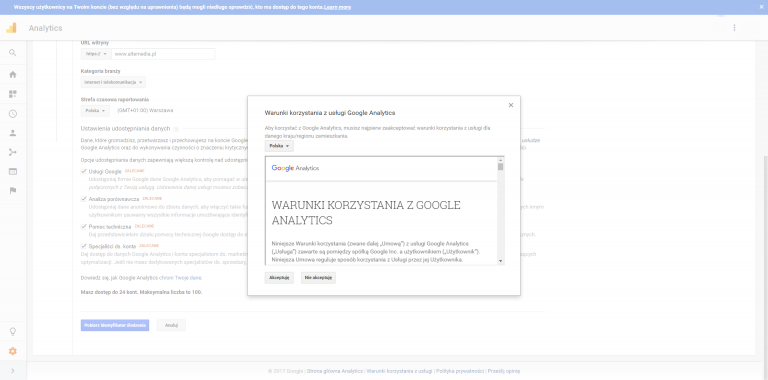Open Acquisition branching icon in sidebar

13,152
